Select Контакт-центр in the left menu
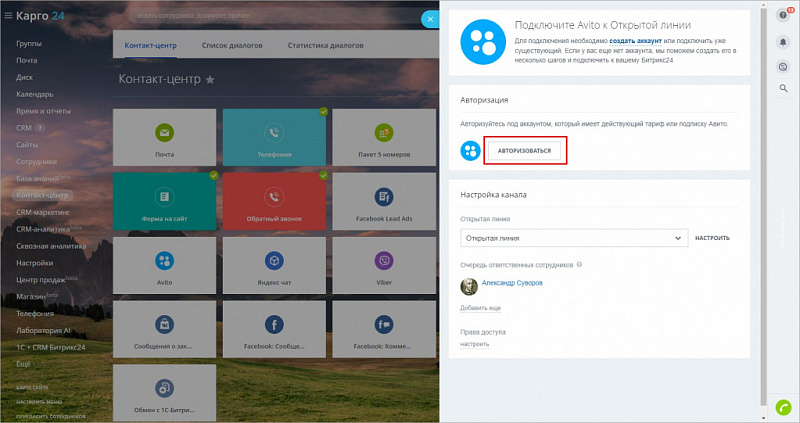This screenshot has height=423, width=800. coord(42,195)
